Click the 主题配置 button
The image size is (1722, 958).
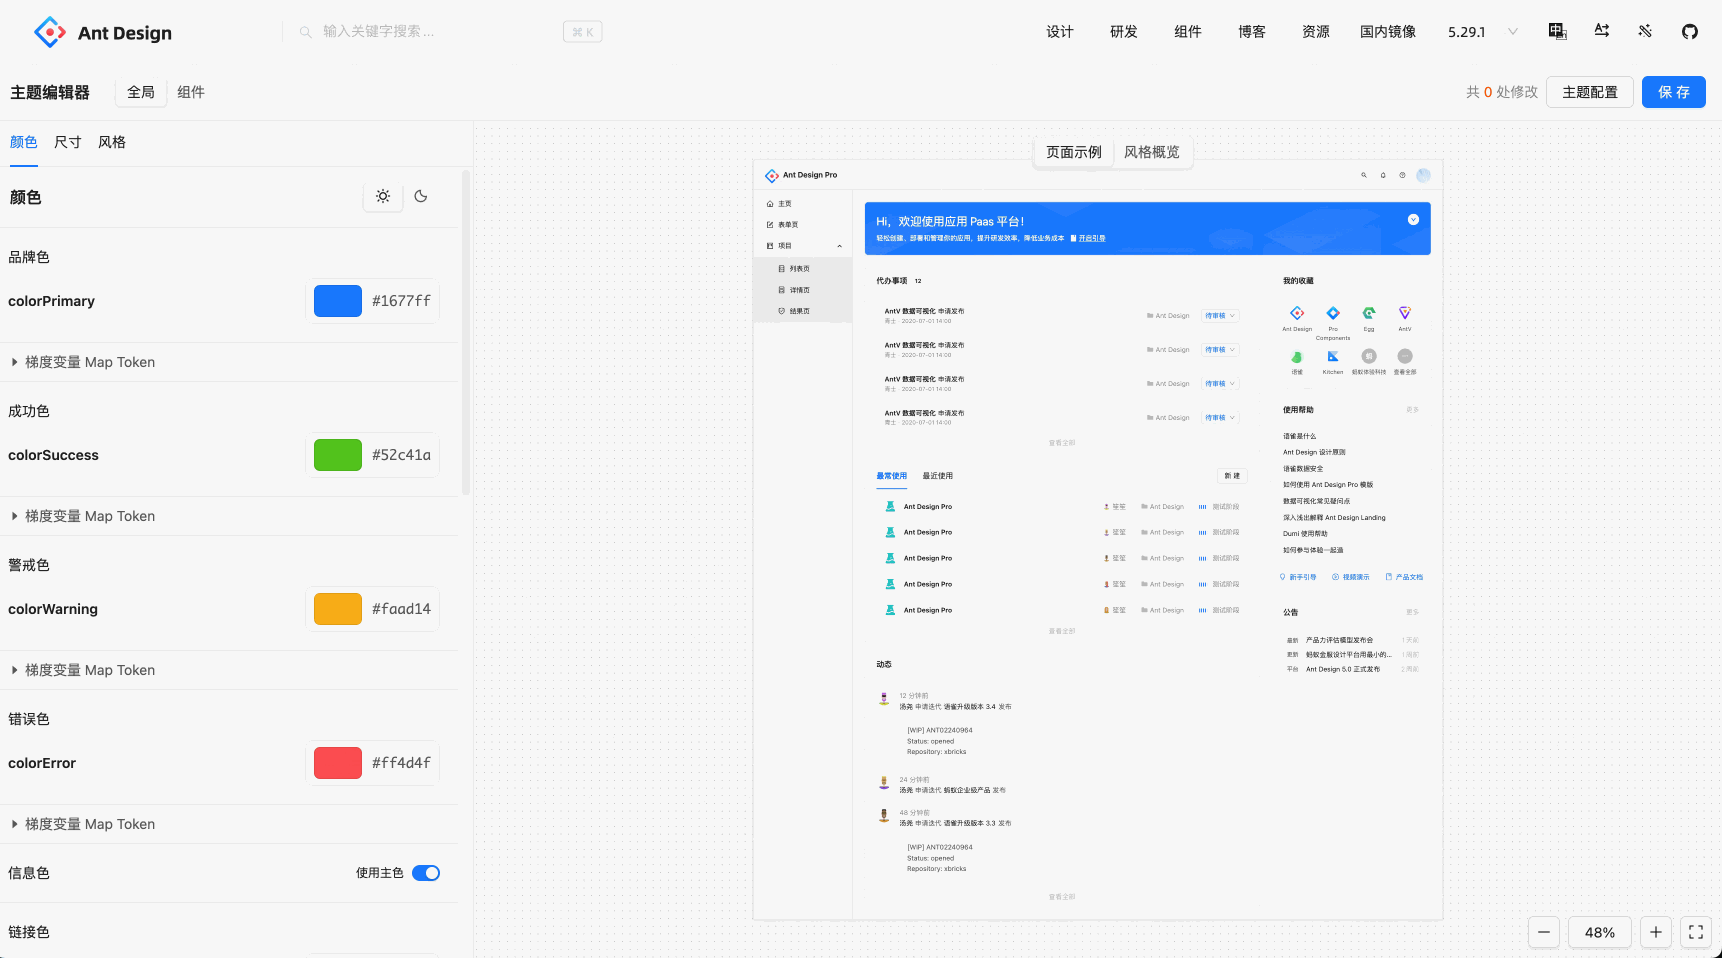(1590, 92)
